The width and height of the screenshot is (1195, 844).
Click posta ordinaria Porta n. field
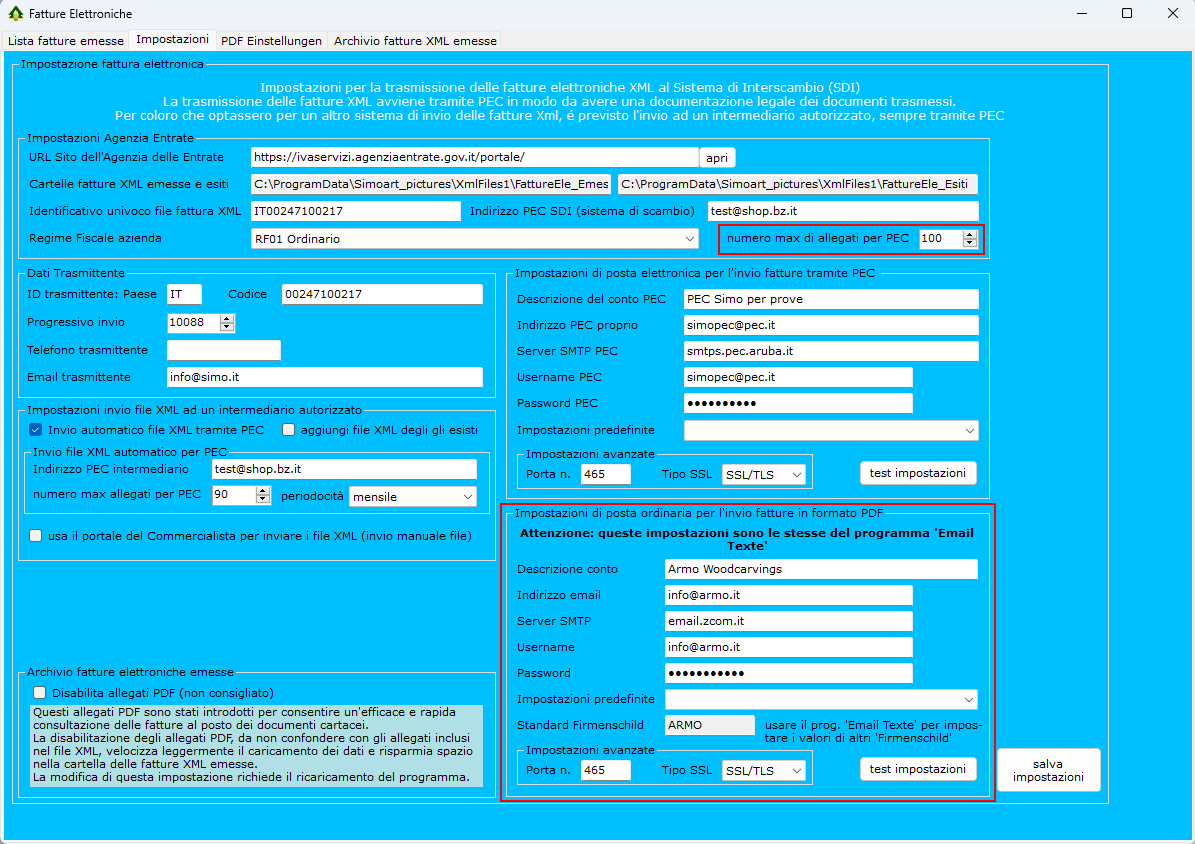point(606,770)
